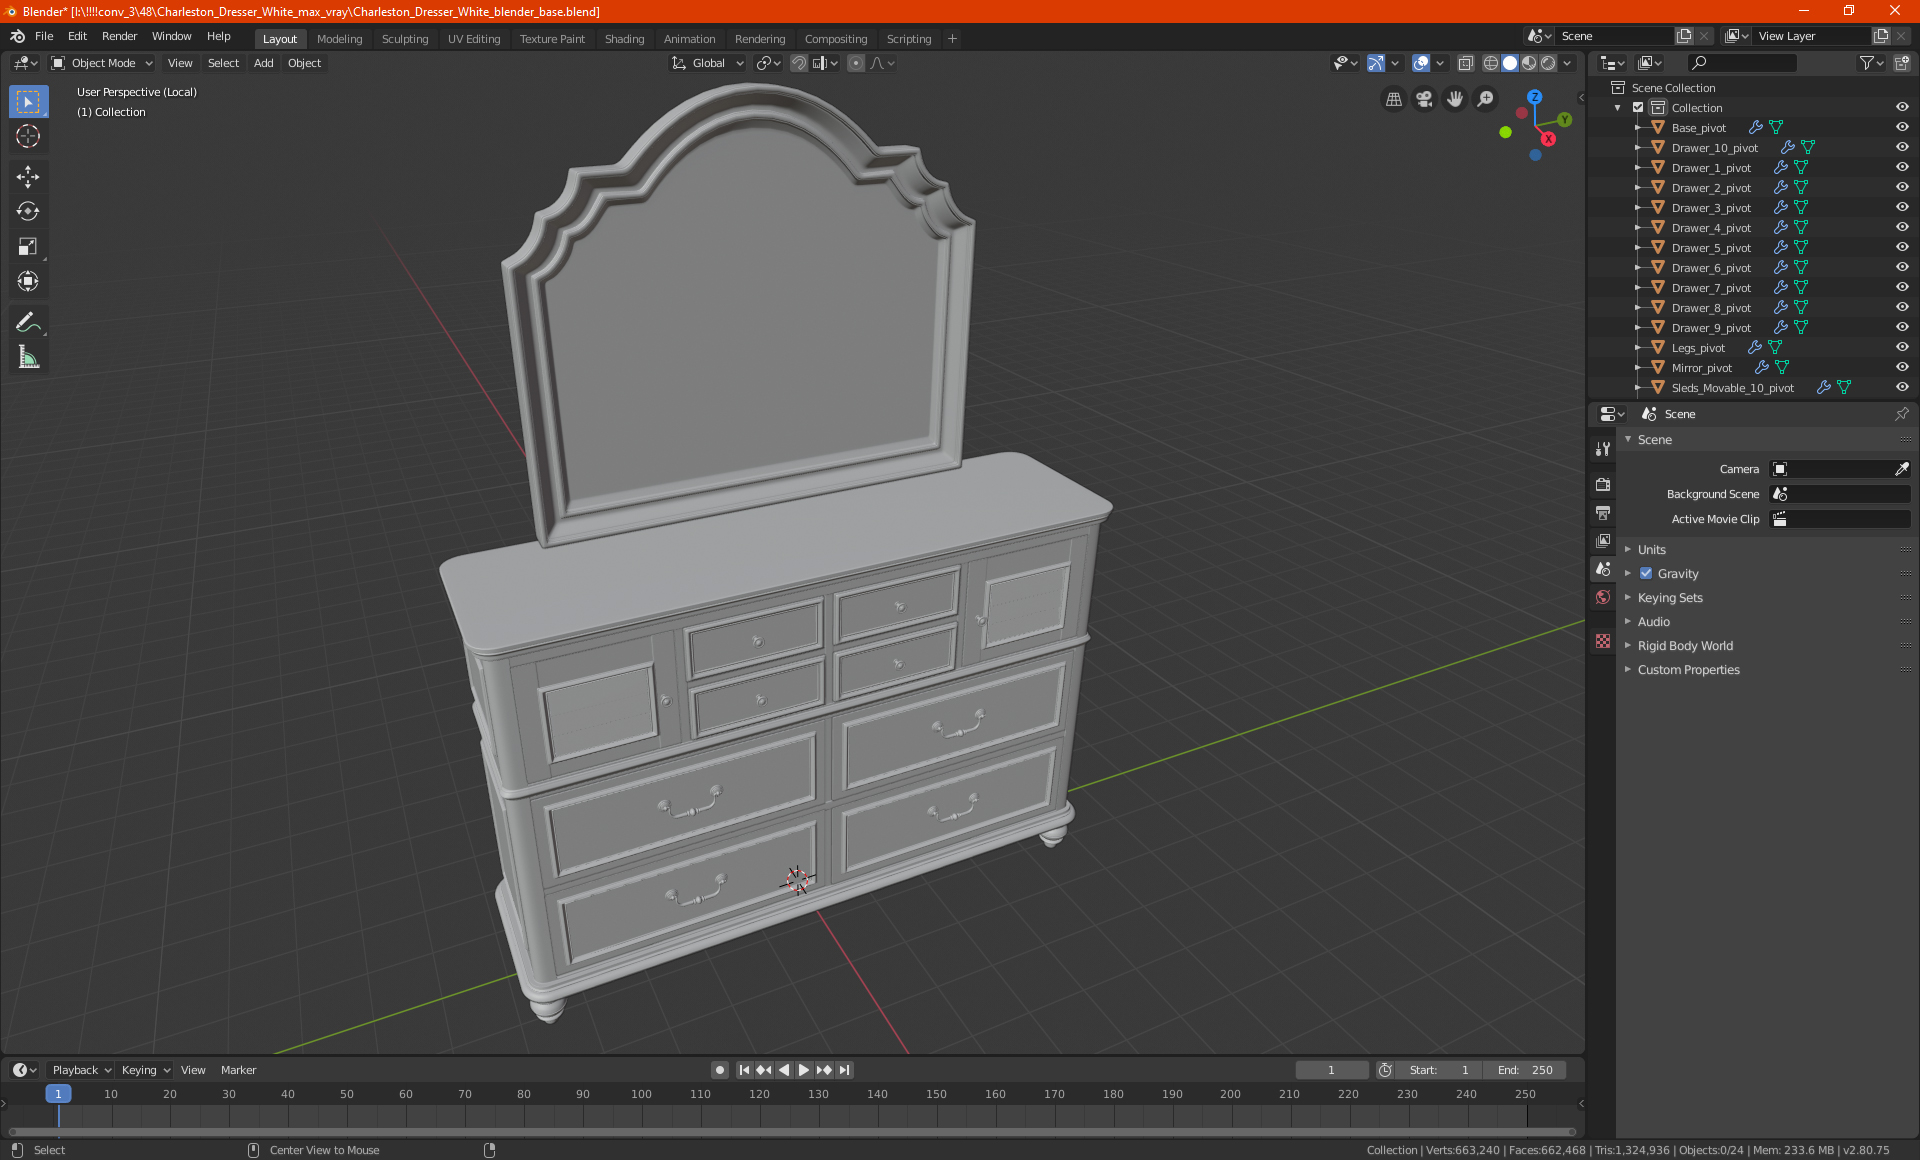Open the Texture properties tab
Viewport: 1920px width, 1160px height.
click(1603, 641)
